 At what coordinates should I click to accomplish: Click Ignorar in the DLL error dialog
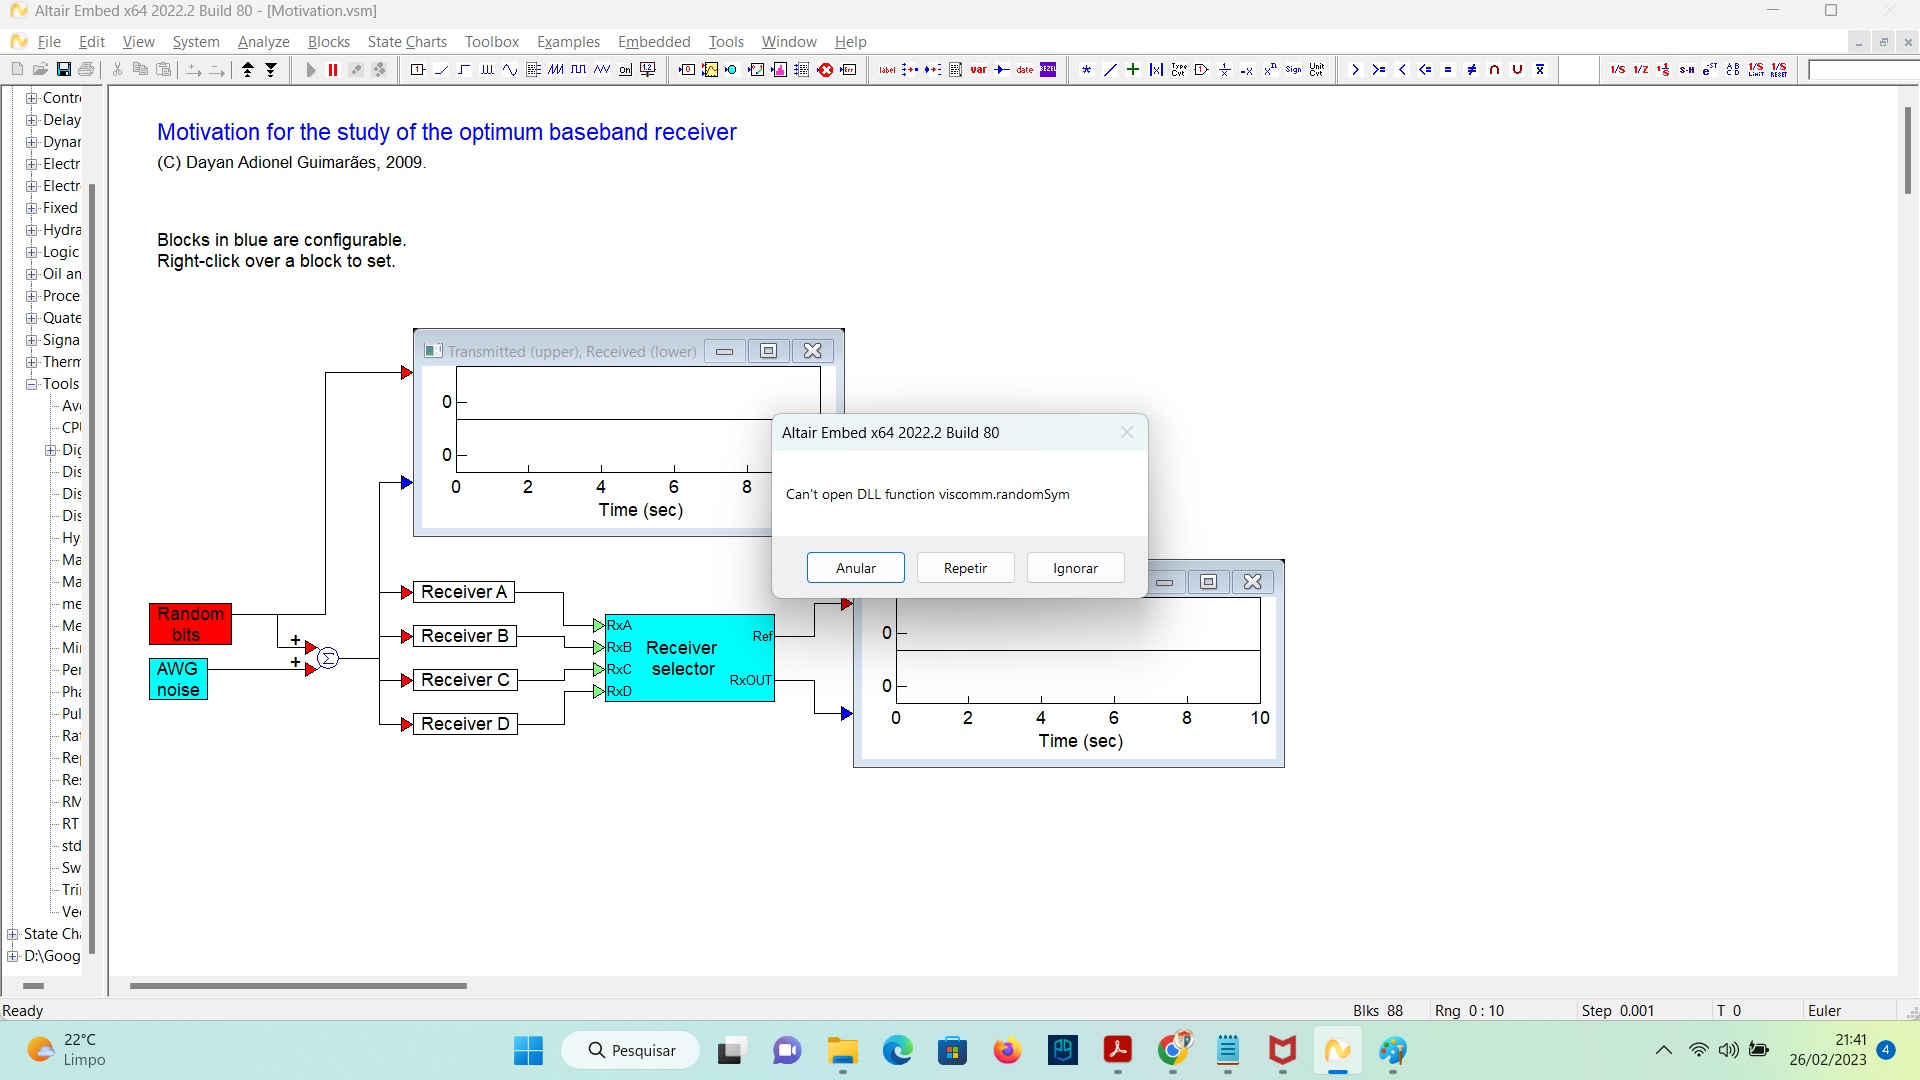(x=1075, y=567)
